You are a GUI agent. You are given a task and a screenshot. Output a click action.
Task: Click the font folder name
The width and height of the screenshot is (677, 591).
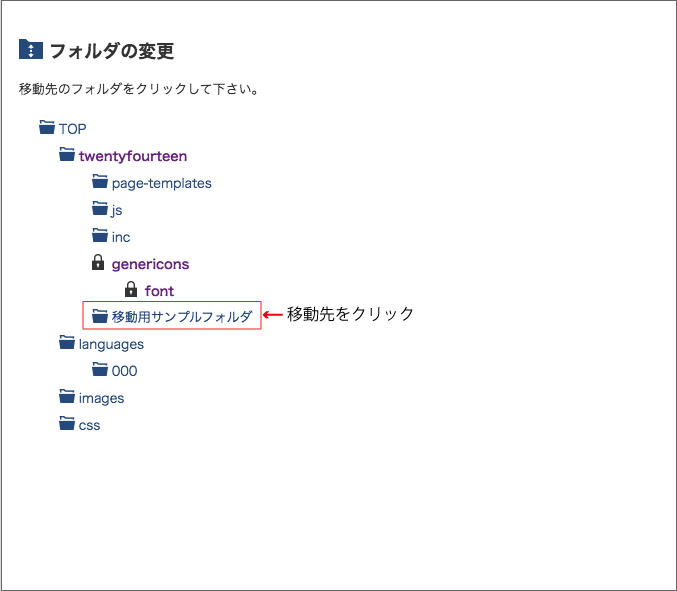click(159, 291)
